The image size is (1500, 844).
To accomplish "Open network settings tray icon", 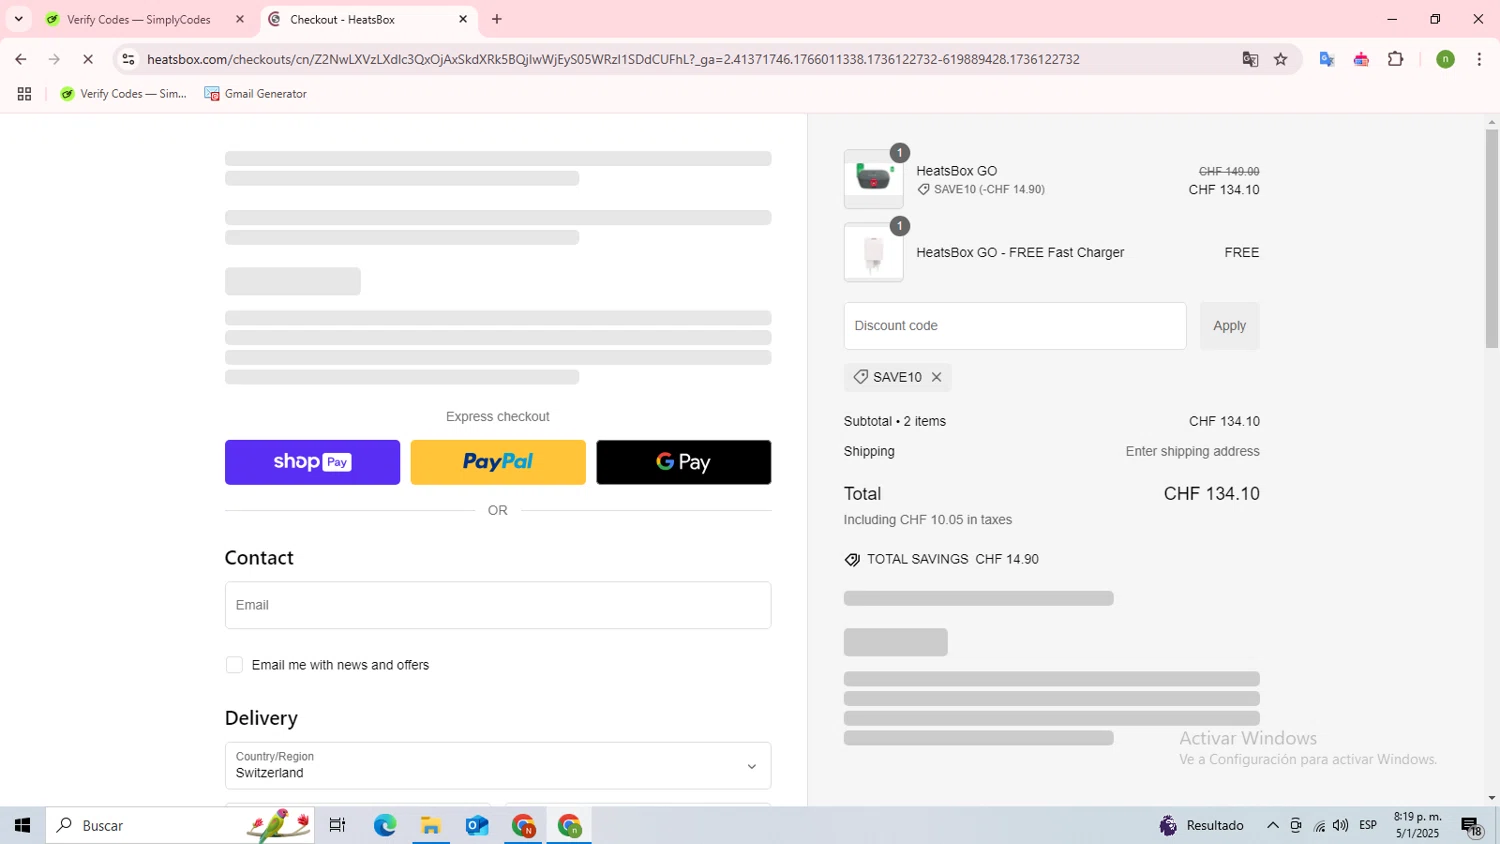I will point(1319,825).
